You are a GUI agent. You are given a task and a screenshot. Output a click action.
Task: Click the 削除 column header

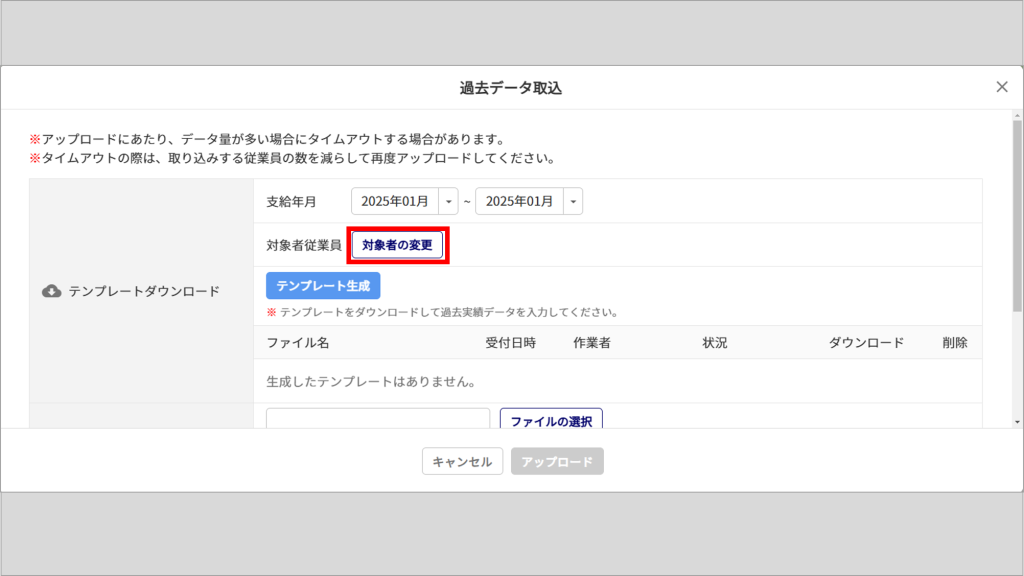pos(955,343)
